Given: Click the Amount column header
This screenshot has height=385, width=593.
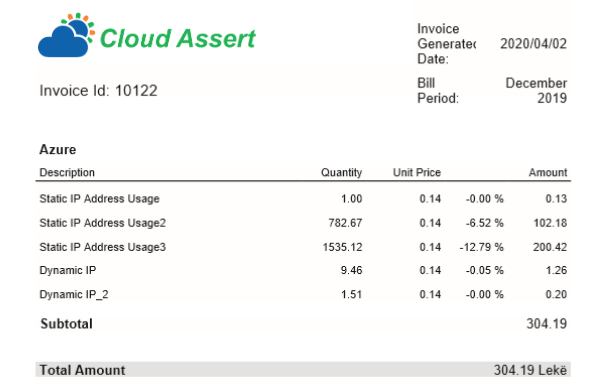Looking at the screenshot, I should (548, 172).
